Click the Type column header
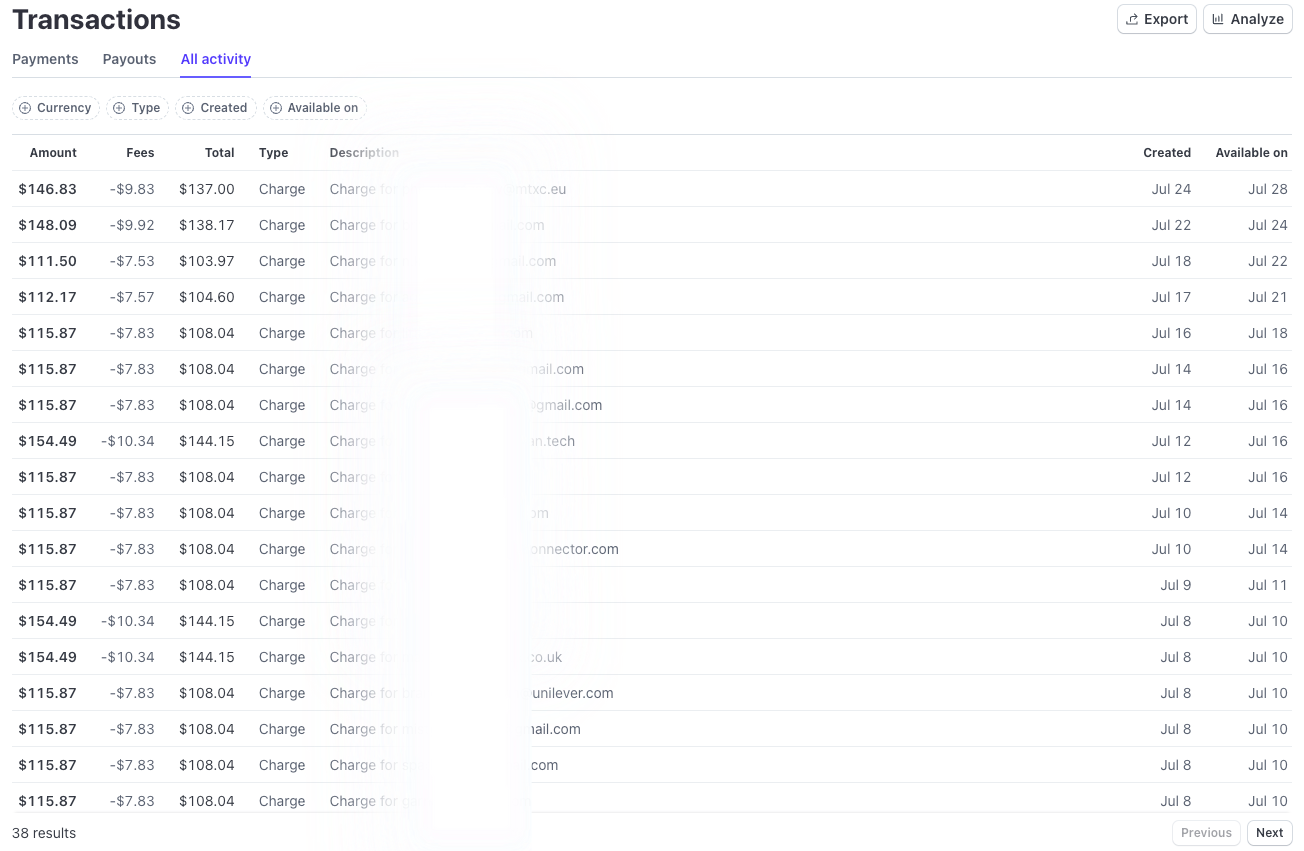1304x851 pixels. pos(273,153)
